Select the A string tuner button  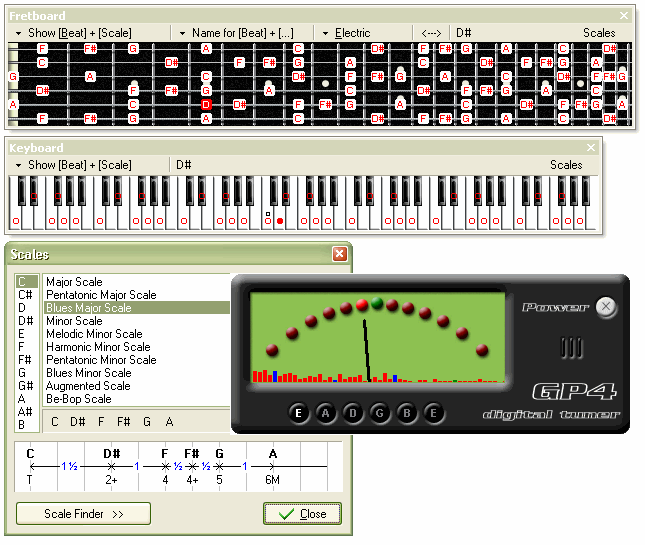tap(326, 413)
